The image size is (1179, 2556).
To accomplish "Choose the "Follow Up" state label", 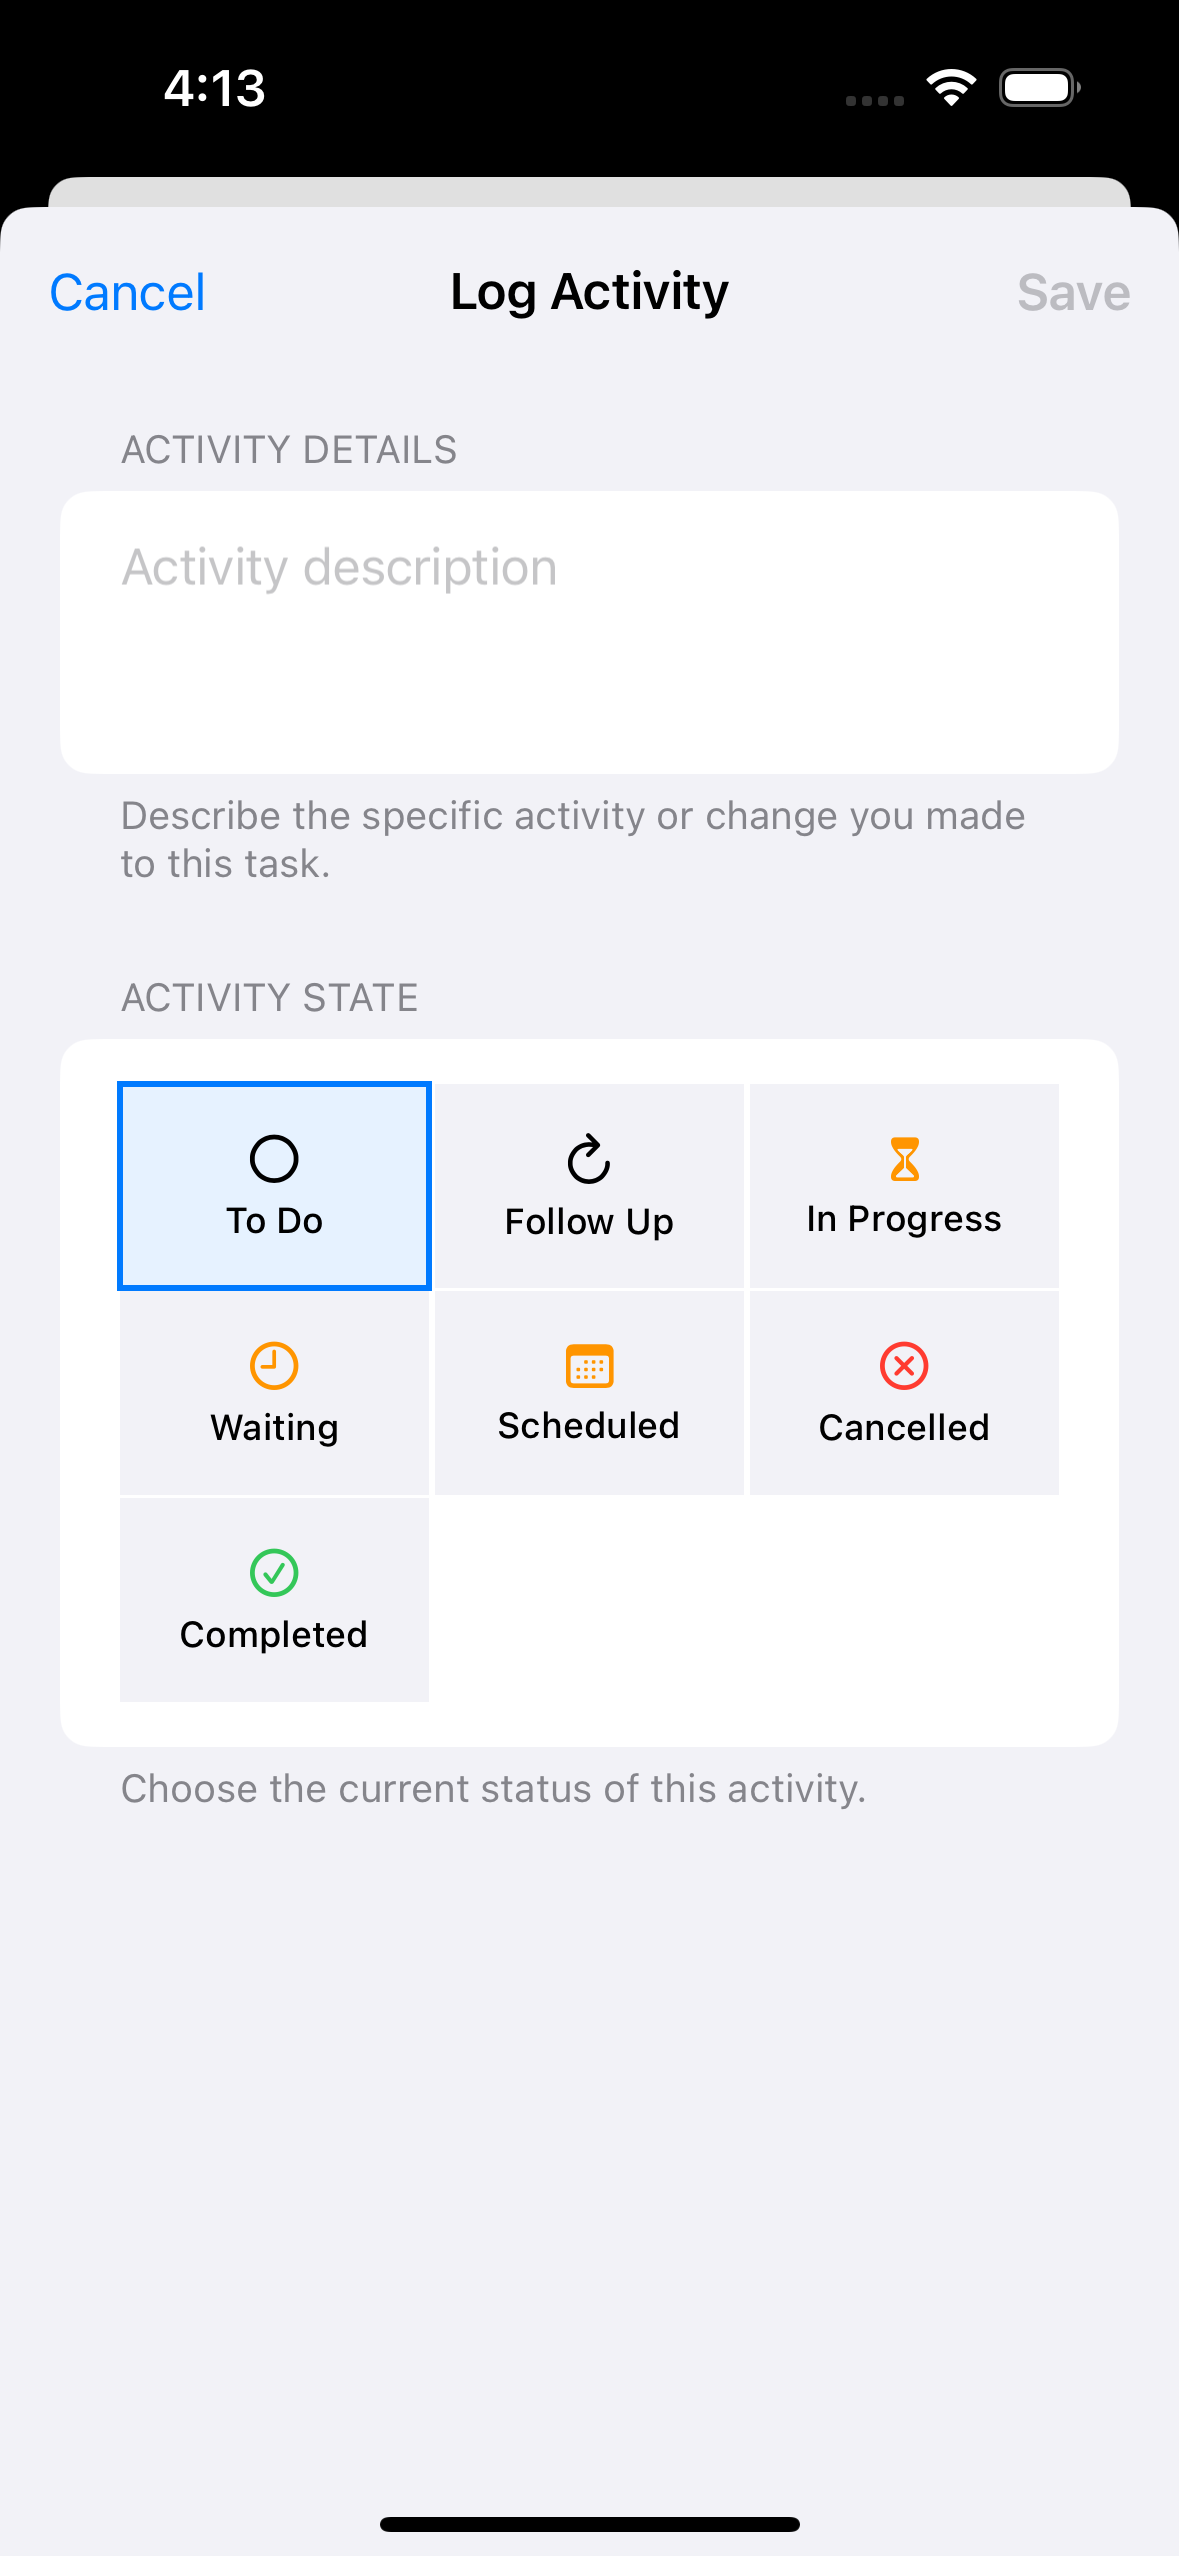I will pos(589,1222).
